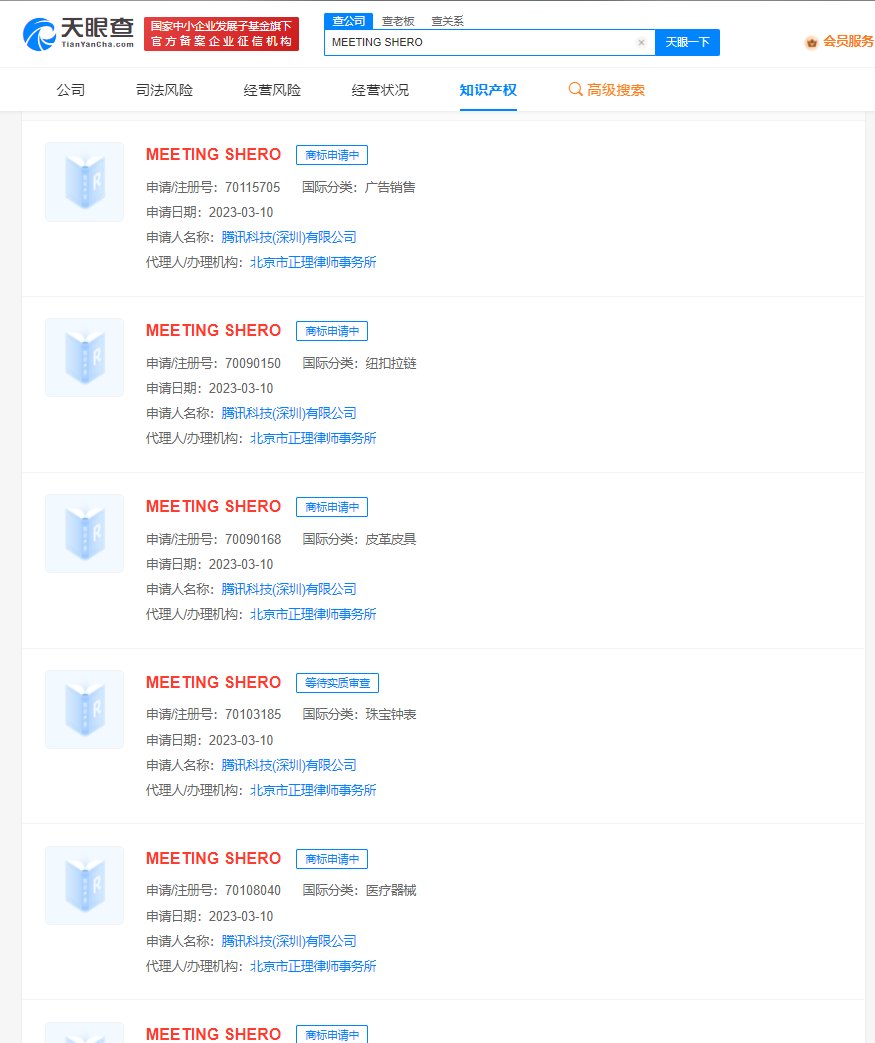Select registration number 70108040 text
This screenshot has height=1043, width=875.
coord(253,891)
